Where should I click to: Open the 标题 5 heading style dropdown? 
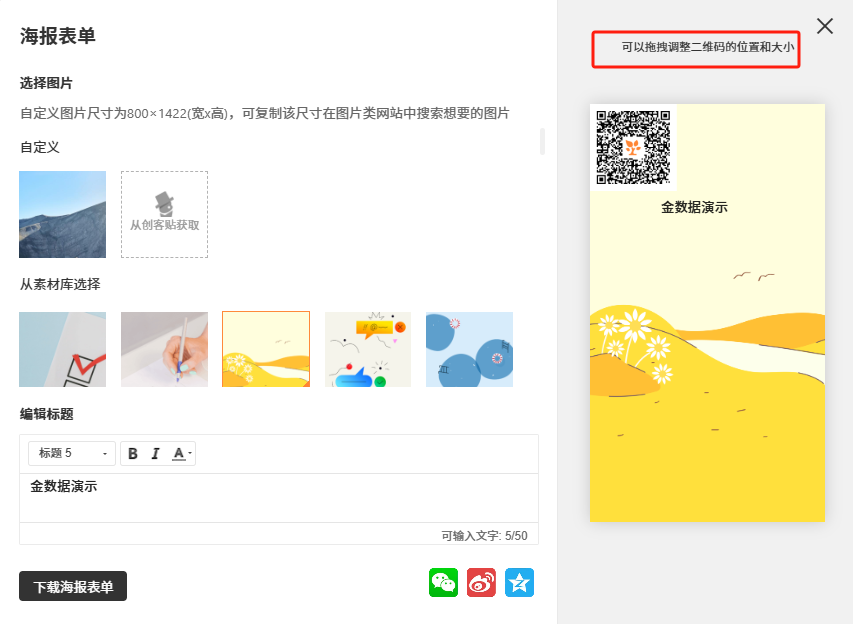tap(72, 453)
